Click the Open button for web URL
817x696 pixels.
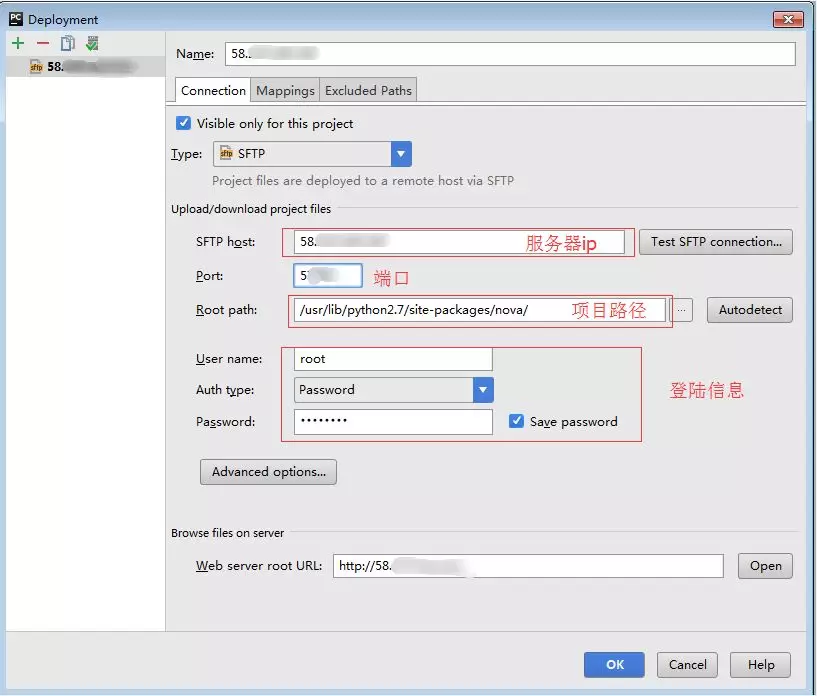click(765, 566)
